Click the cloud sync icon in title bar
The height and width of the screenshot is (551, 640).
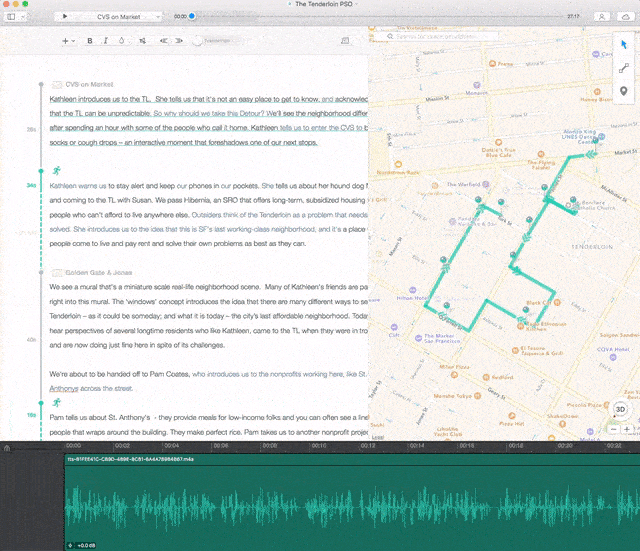[x=625, y=16]
